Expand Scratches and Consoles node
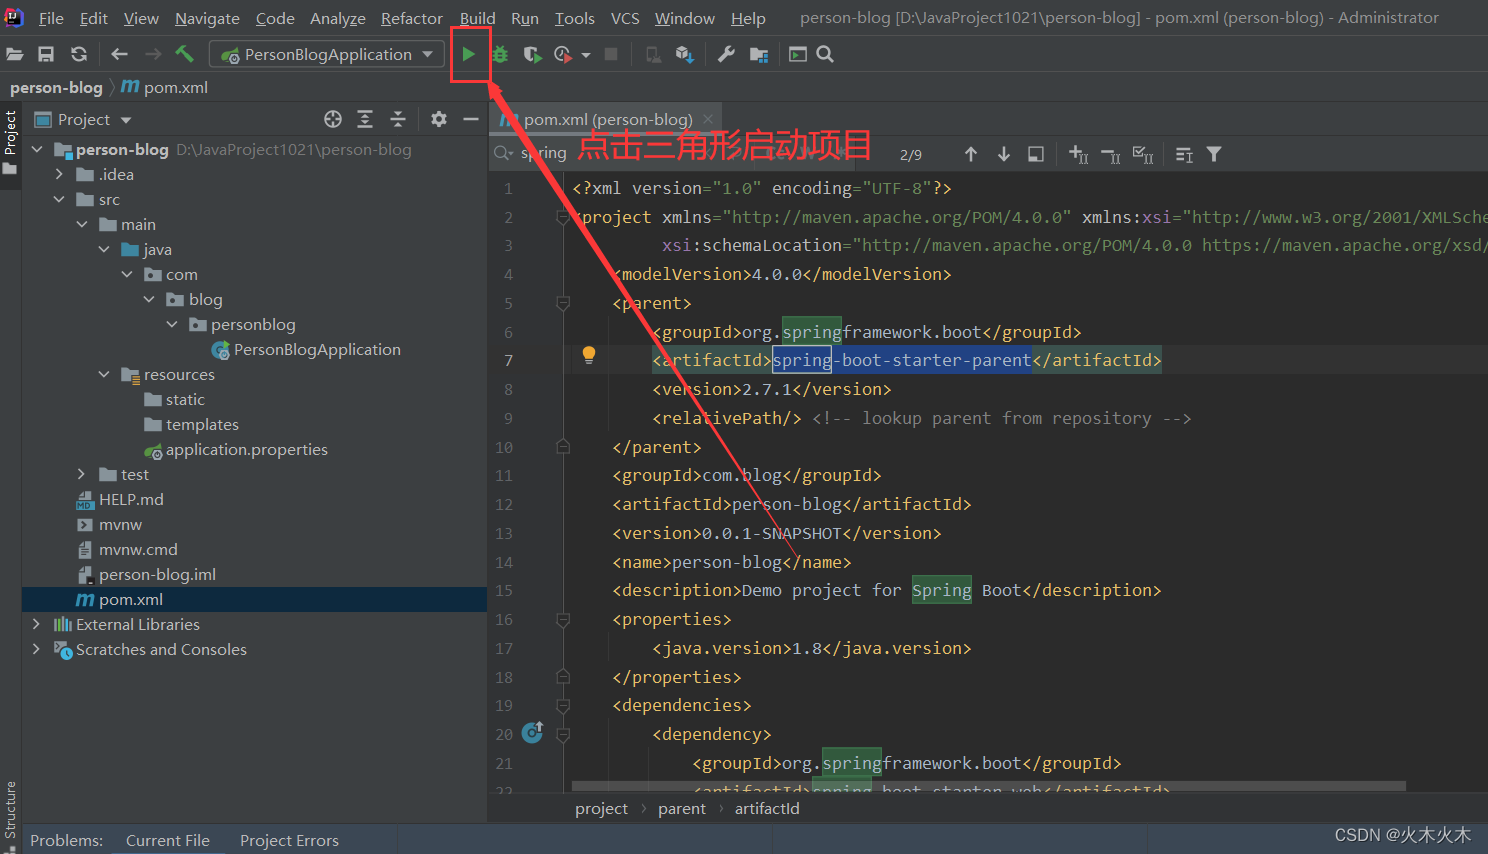1488x854 pixels. point(37,649)
